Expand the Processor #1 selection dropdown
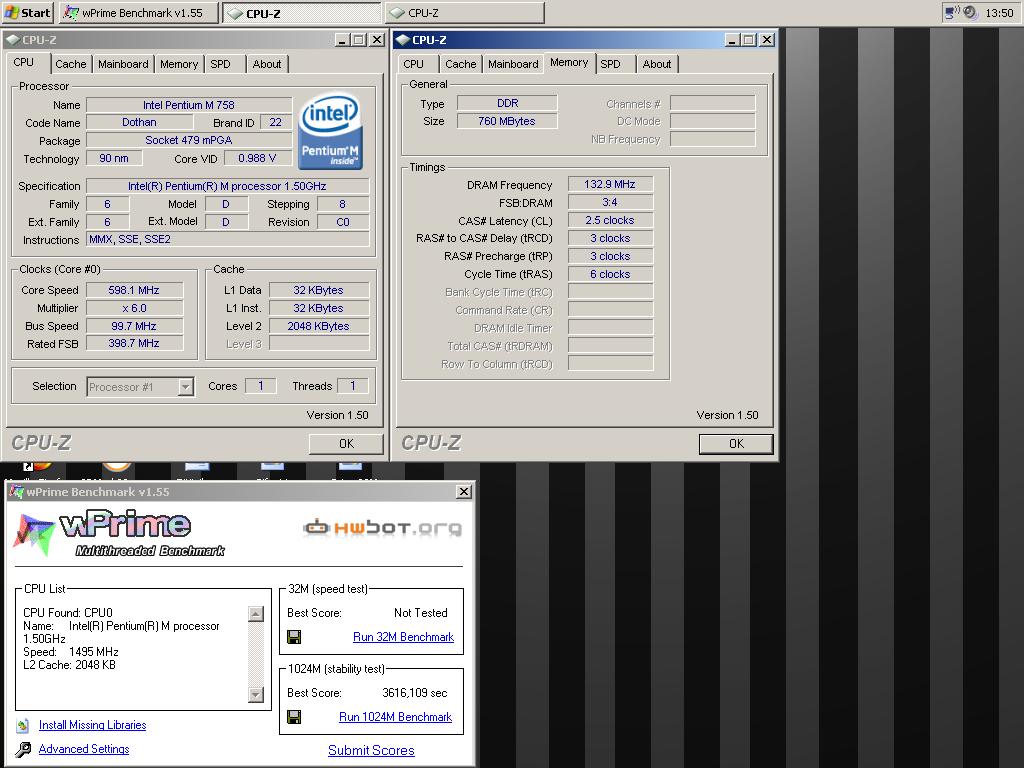This screenshot has width=1024, height=768. pyautogui.click(x=185, y=387)
